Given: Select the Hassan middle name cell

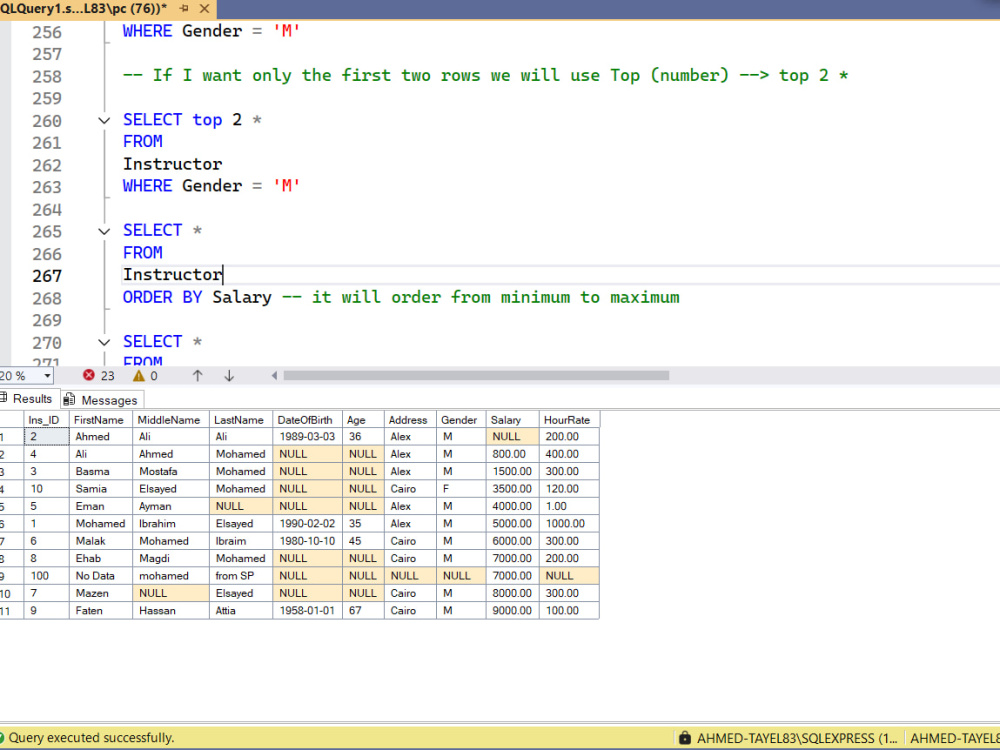Looking at the screenshot, I should [171, 610].
